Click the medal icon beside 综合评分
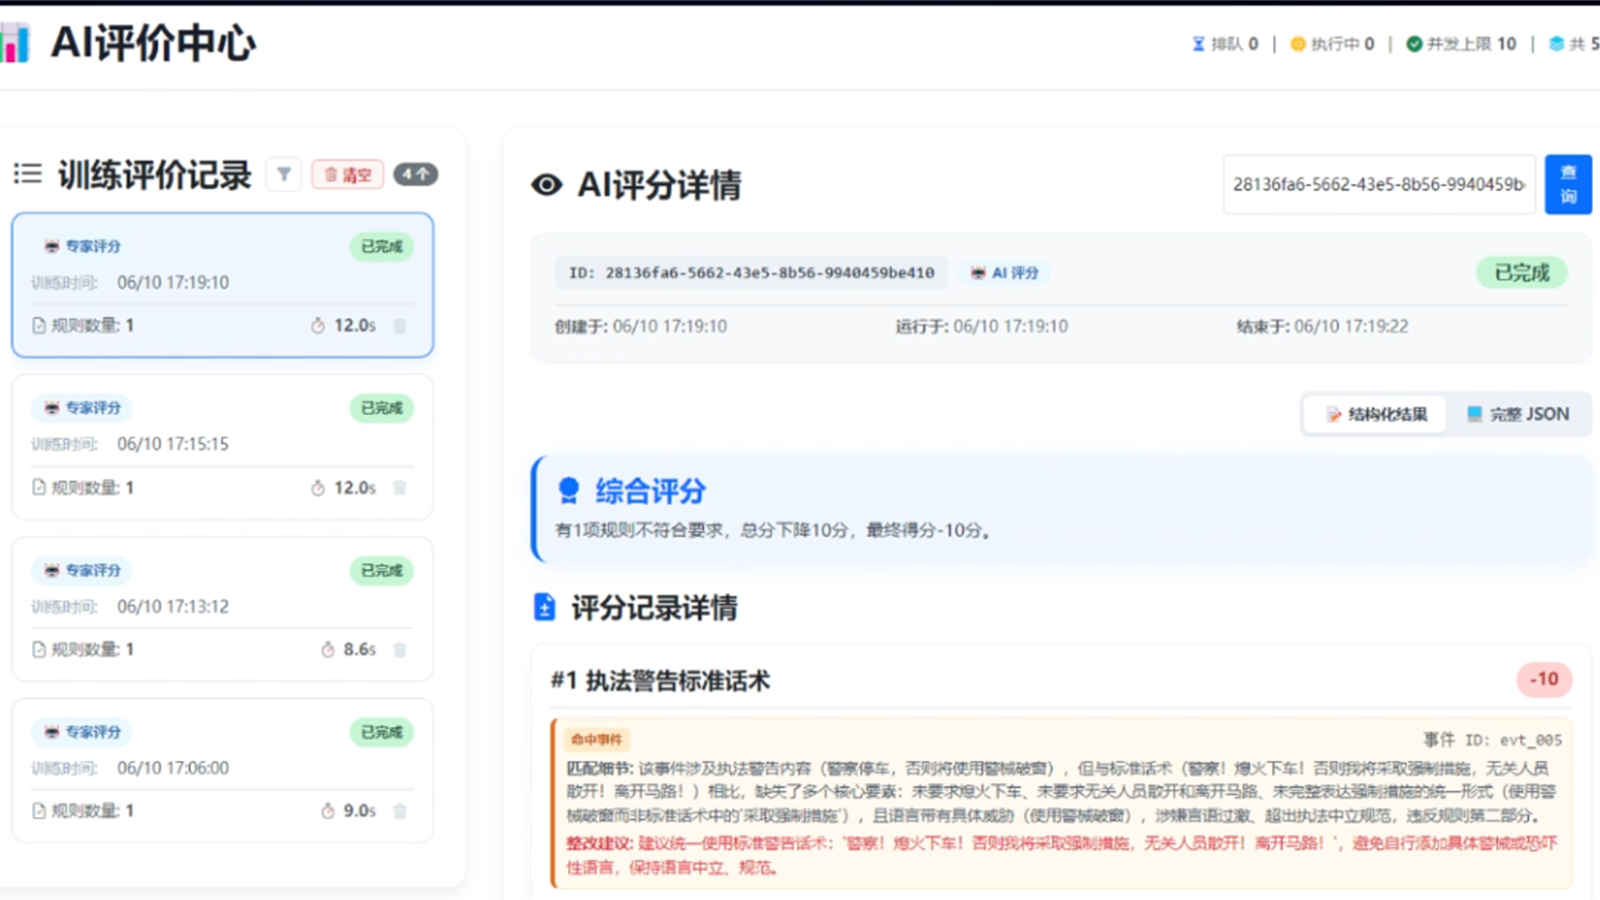The height and width of the screenshot is (900, 1600). point(569,490)
